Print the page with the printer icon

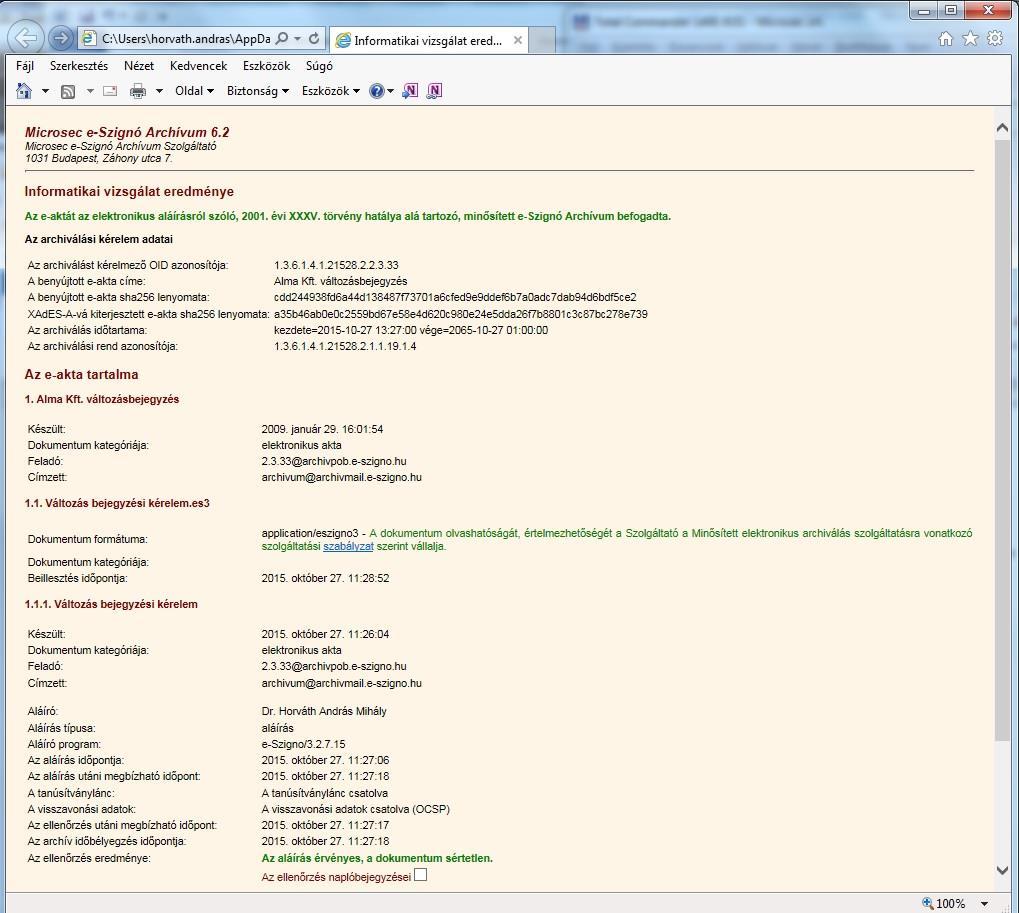tap(138, 91)
